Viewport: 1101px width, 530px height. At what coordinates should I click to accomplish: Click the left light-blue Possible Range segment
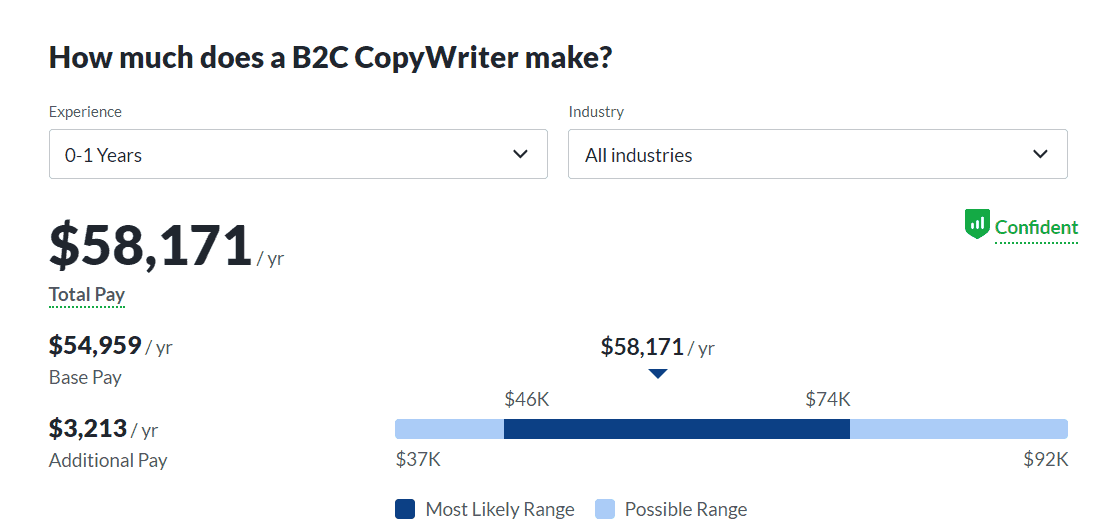click(x=449, y=429)
